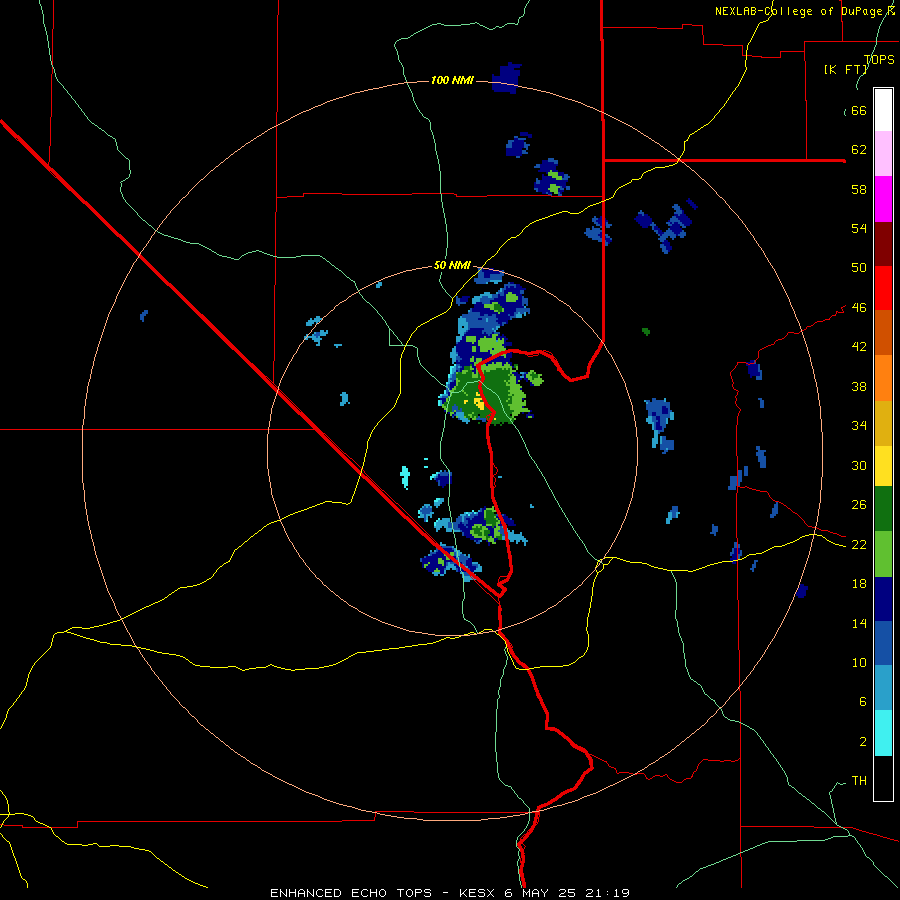Click the 26 legend value
This screenshot has width=900, height=900.
(x=859, y=505)
